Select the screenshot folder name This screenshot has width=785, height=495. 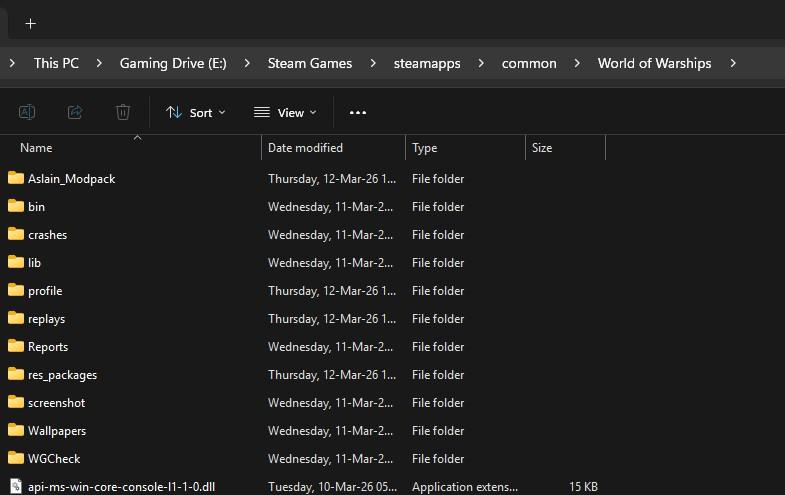57,403
